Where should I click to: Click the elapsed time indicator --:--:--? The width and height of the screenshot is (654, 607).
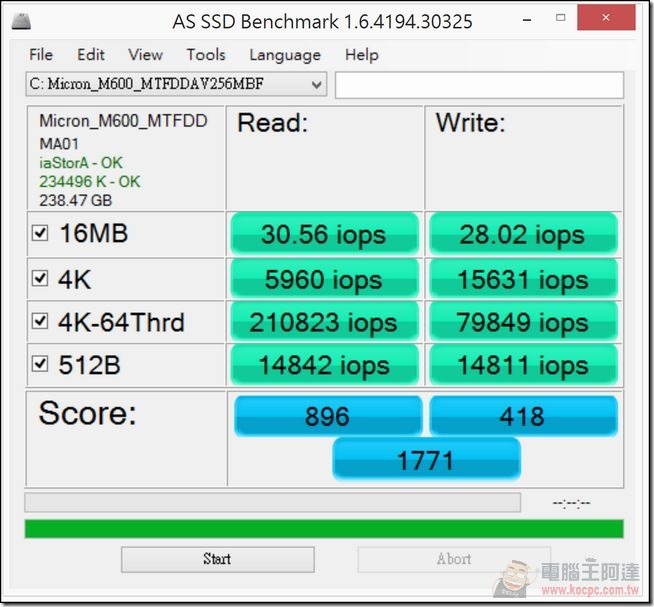coord(571,503)
